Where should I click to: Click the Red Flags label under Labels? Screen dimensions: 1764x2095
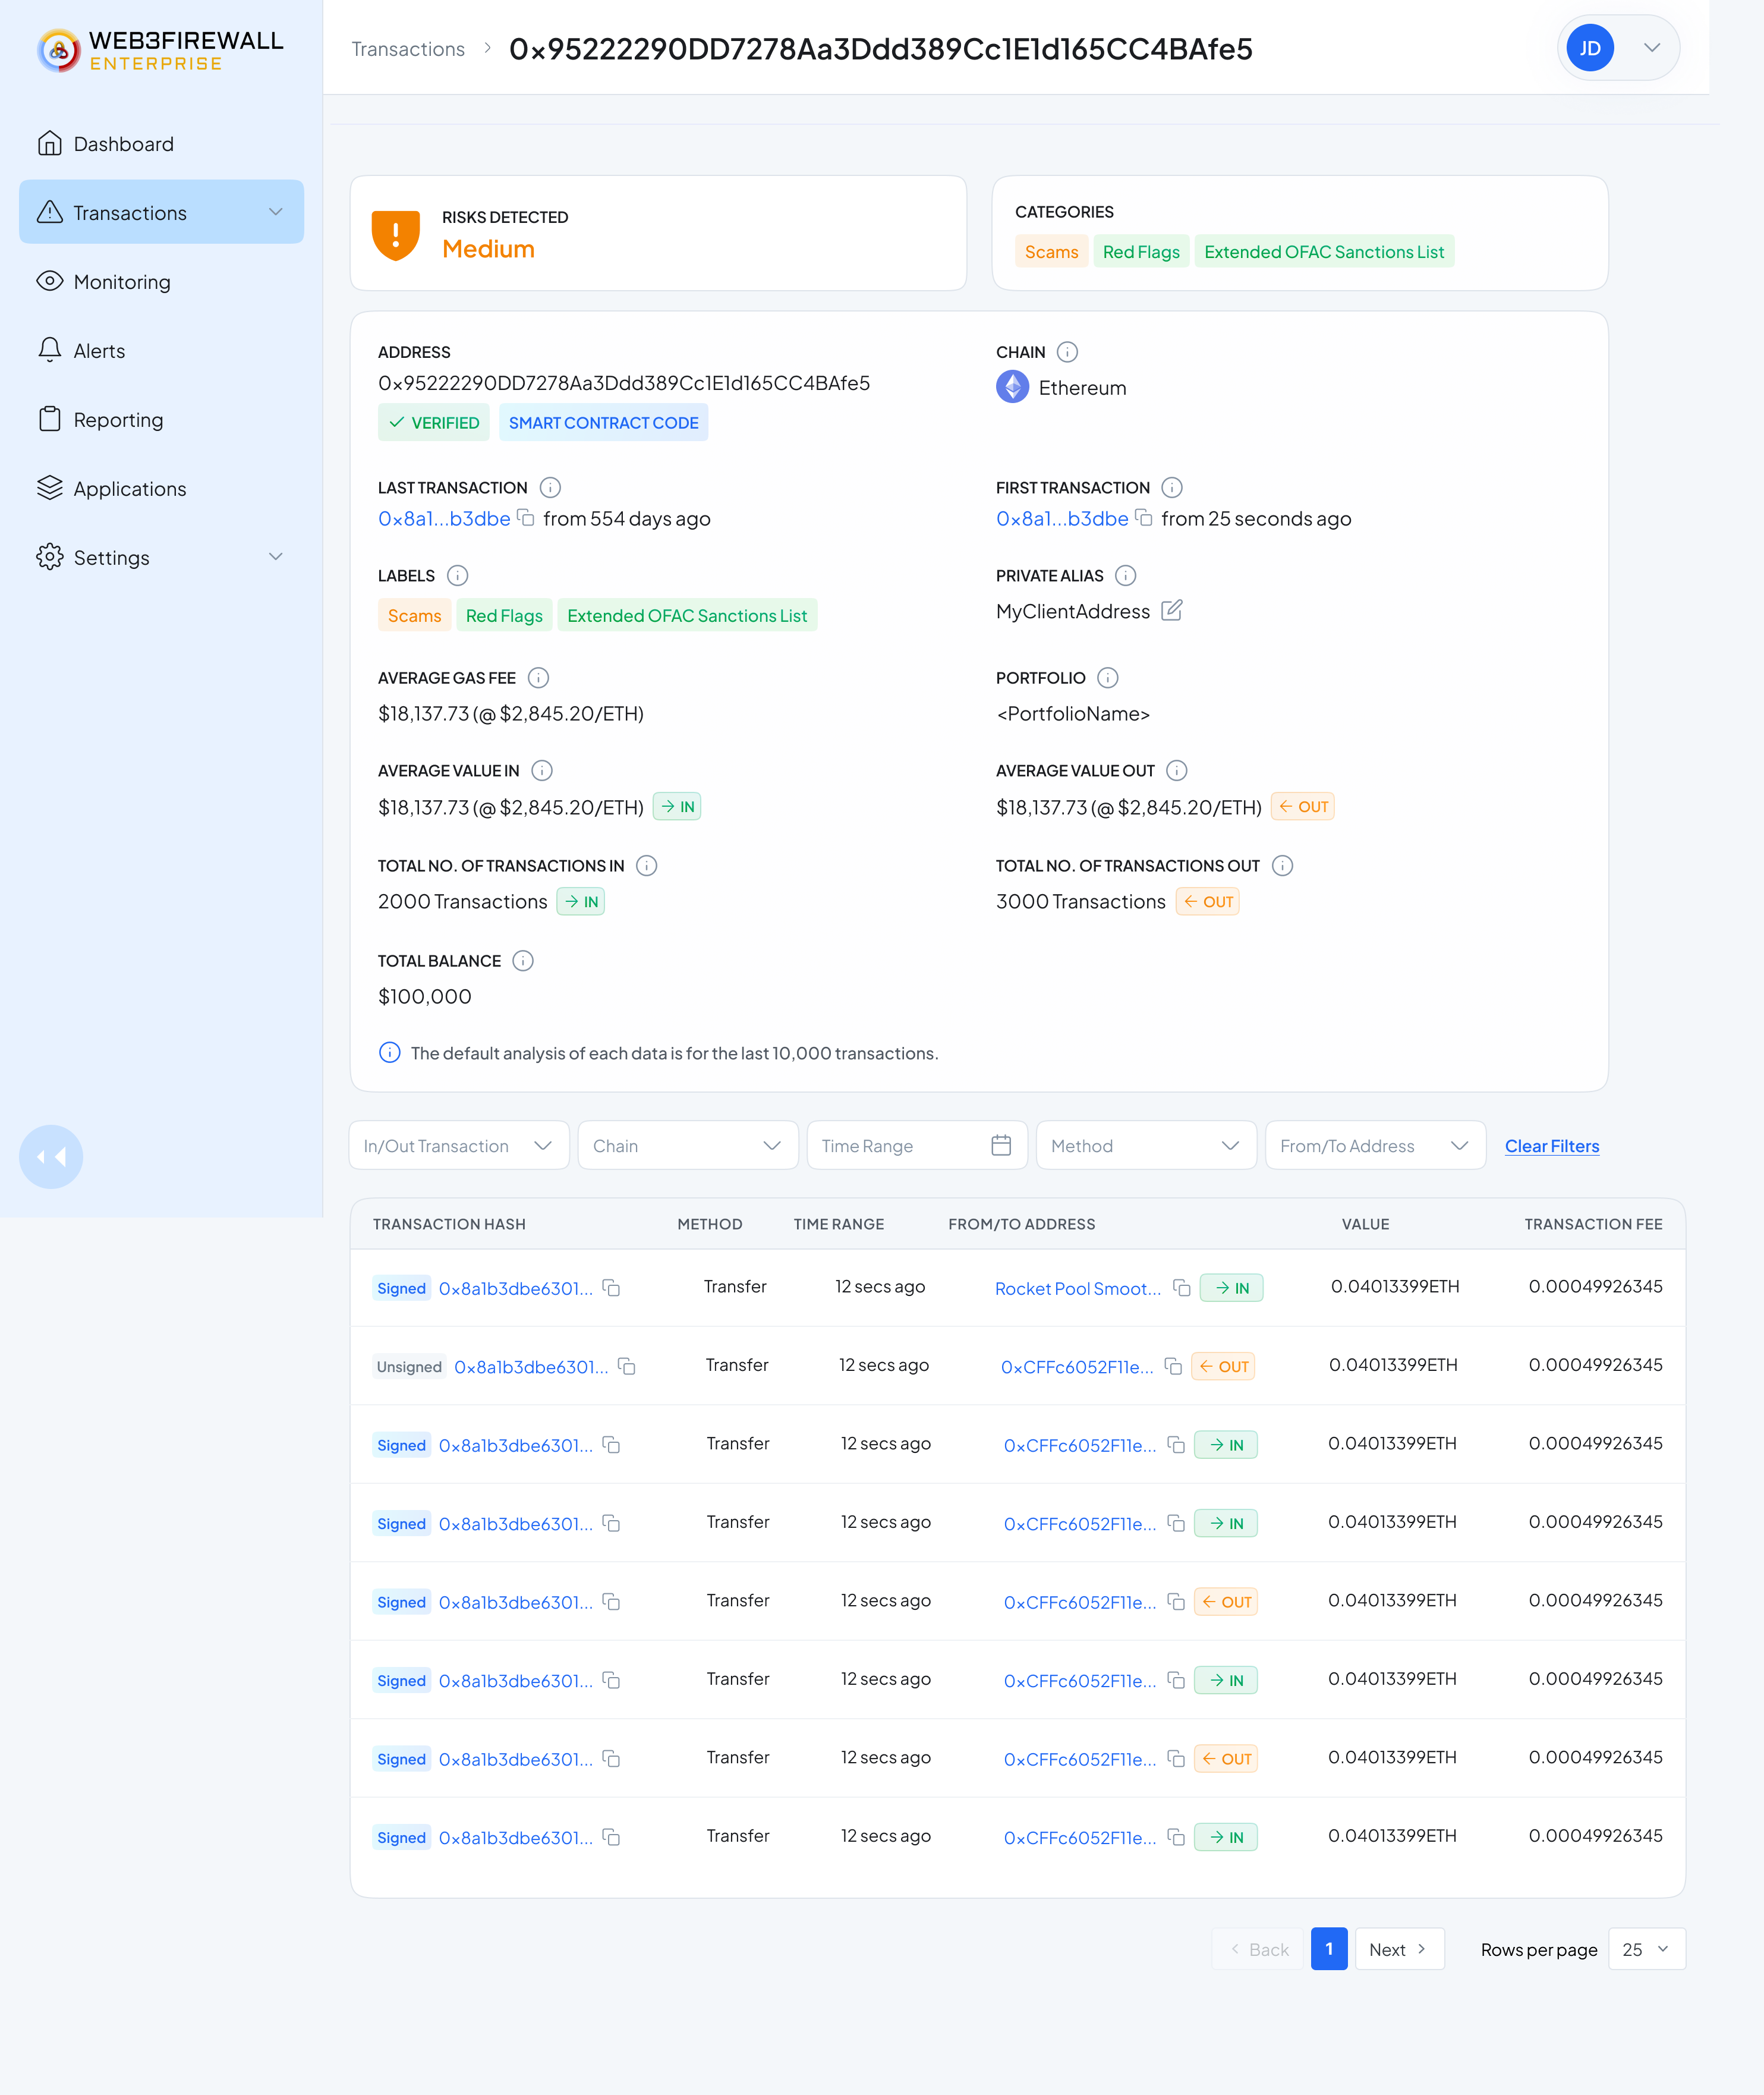point(504,615)
